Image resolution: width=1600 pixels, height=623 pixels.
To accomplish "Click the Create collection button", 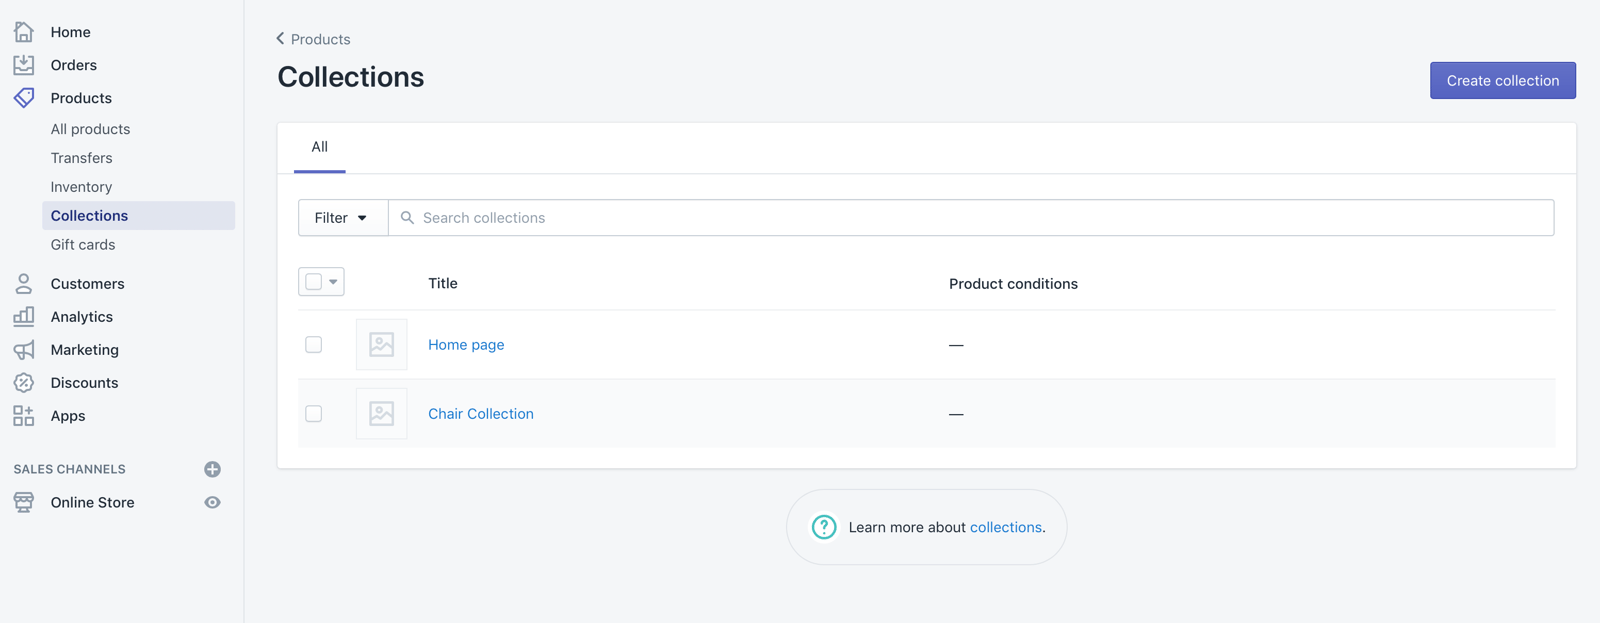I will pyautogui.click(x=1503, y=81).
